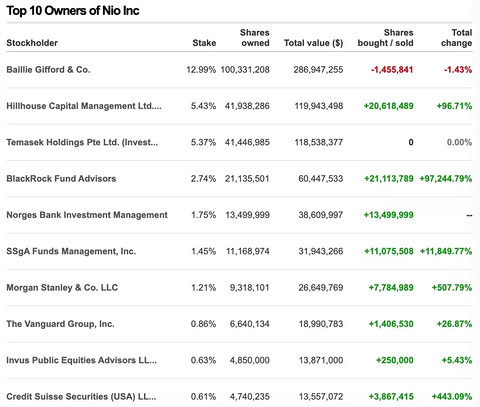This screenshot has height=407, width=480.
Task: Click shares owned value 4,740,235
Action: point(249,397)
